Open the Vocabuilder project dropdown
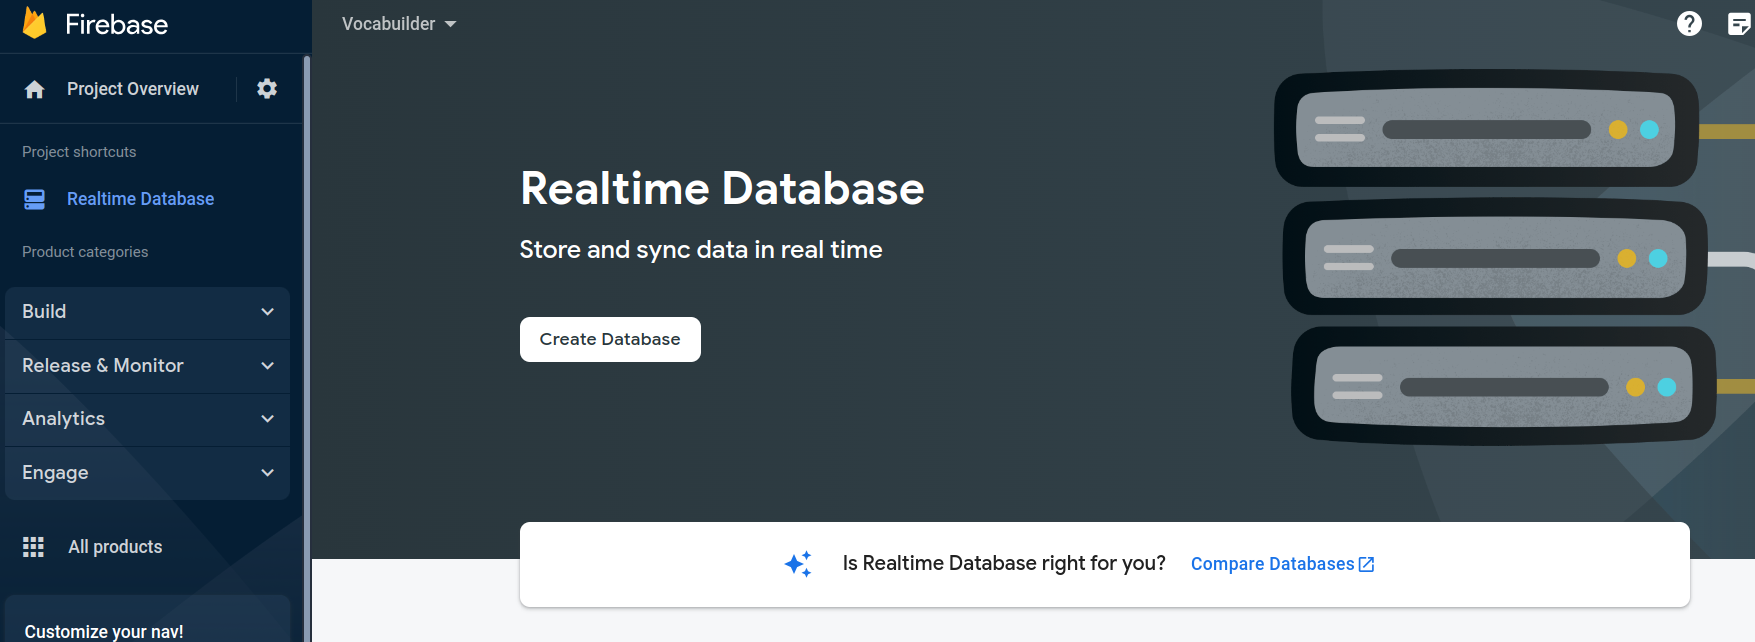Screen dimensions: 1755x642 pyautogui.click(x=399, y=24)
